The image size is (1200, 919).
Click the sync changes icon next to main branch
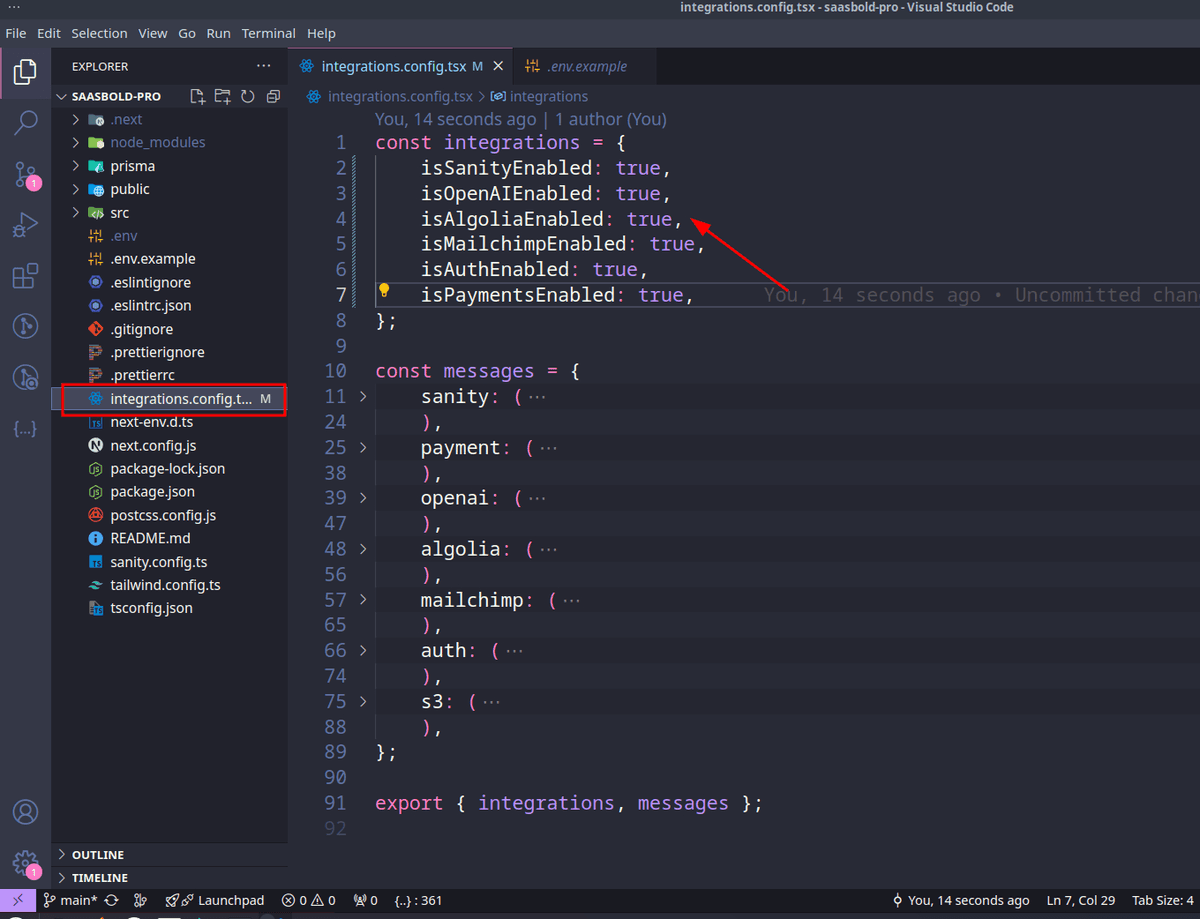[x=110, y=900]
